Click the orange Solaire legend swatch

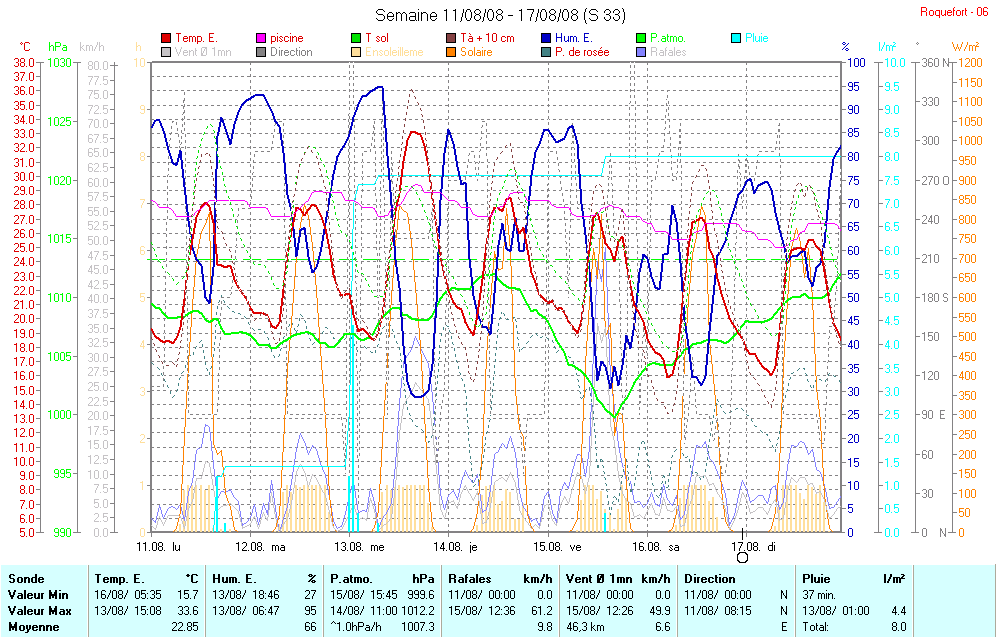pos(452,52)
